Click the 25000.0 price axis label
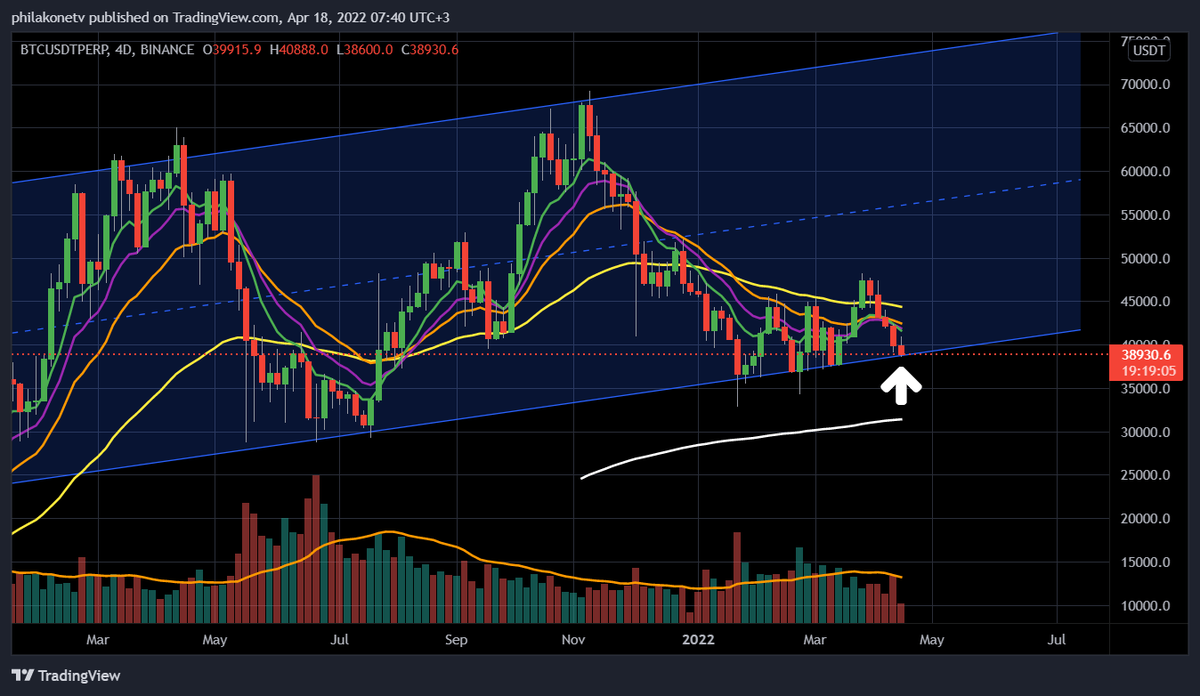 [x=1145, y=476]
